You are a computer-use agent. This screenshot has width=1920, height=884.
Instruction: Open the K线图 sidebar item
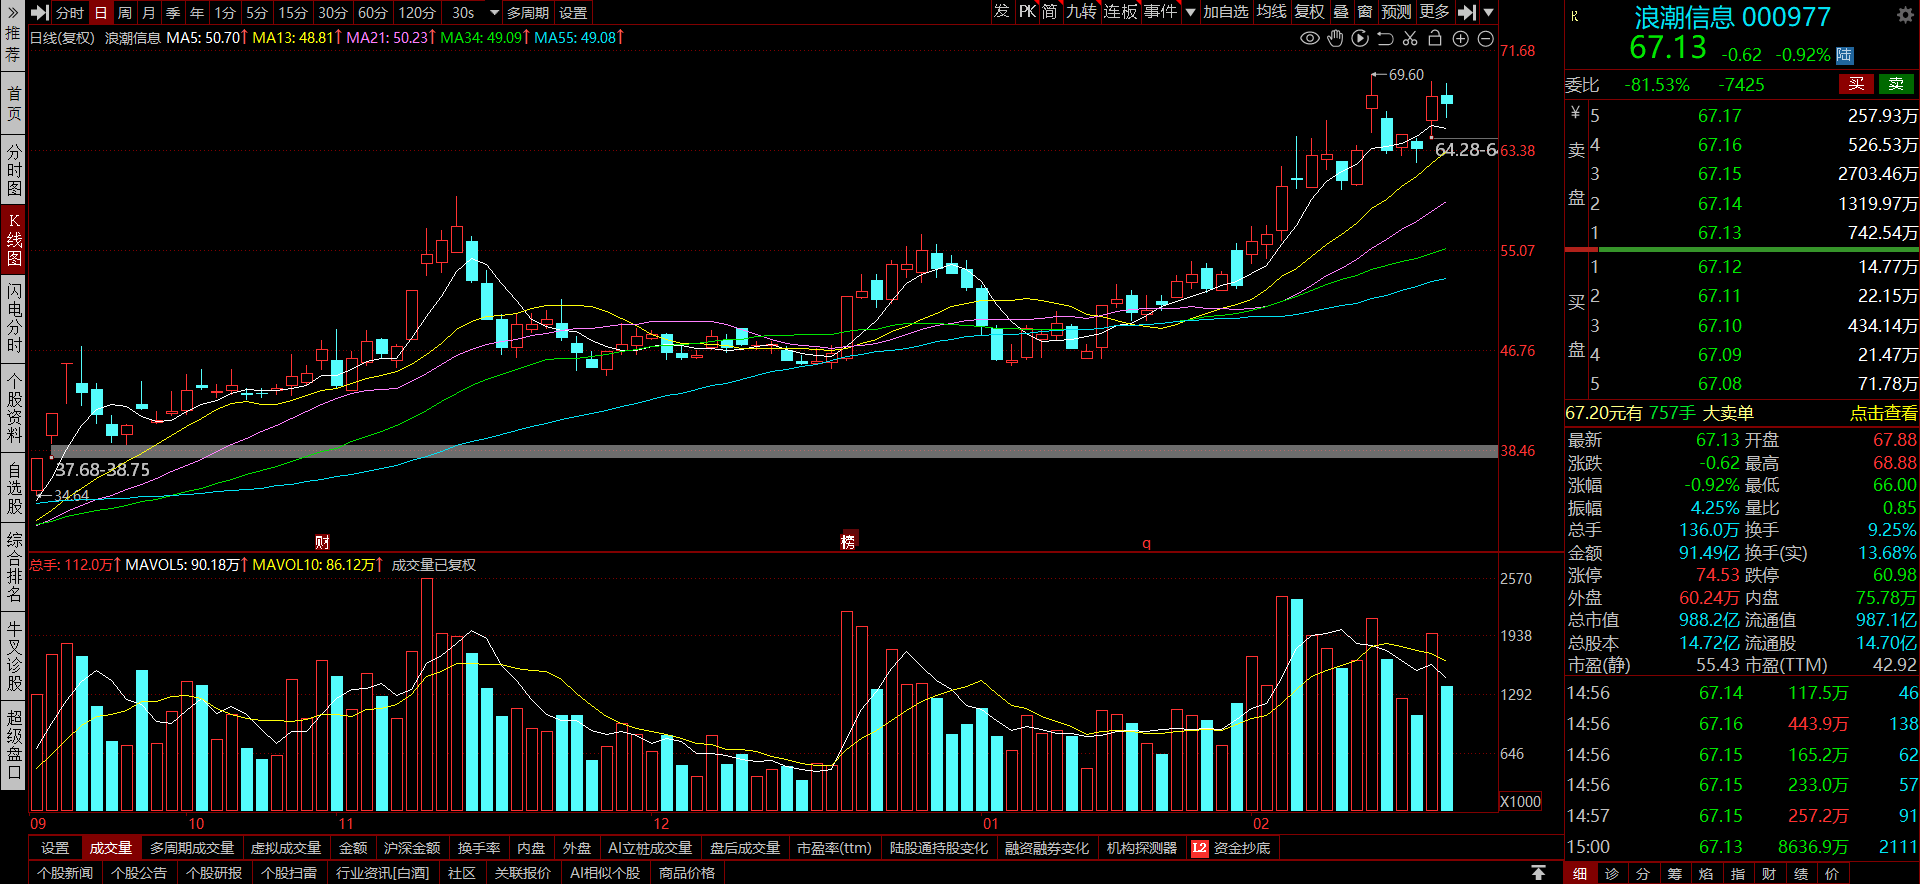(x=14, y=240)
